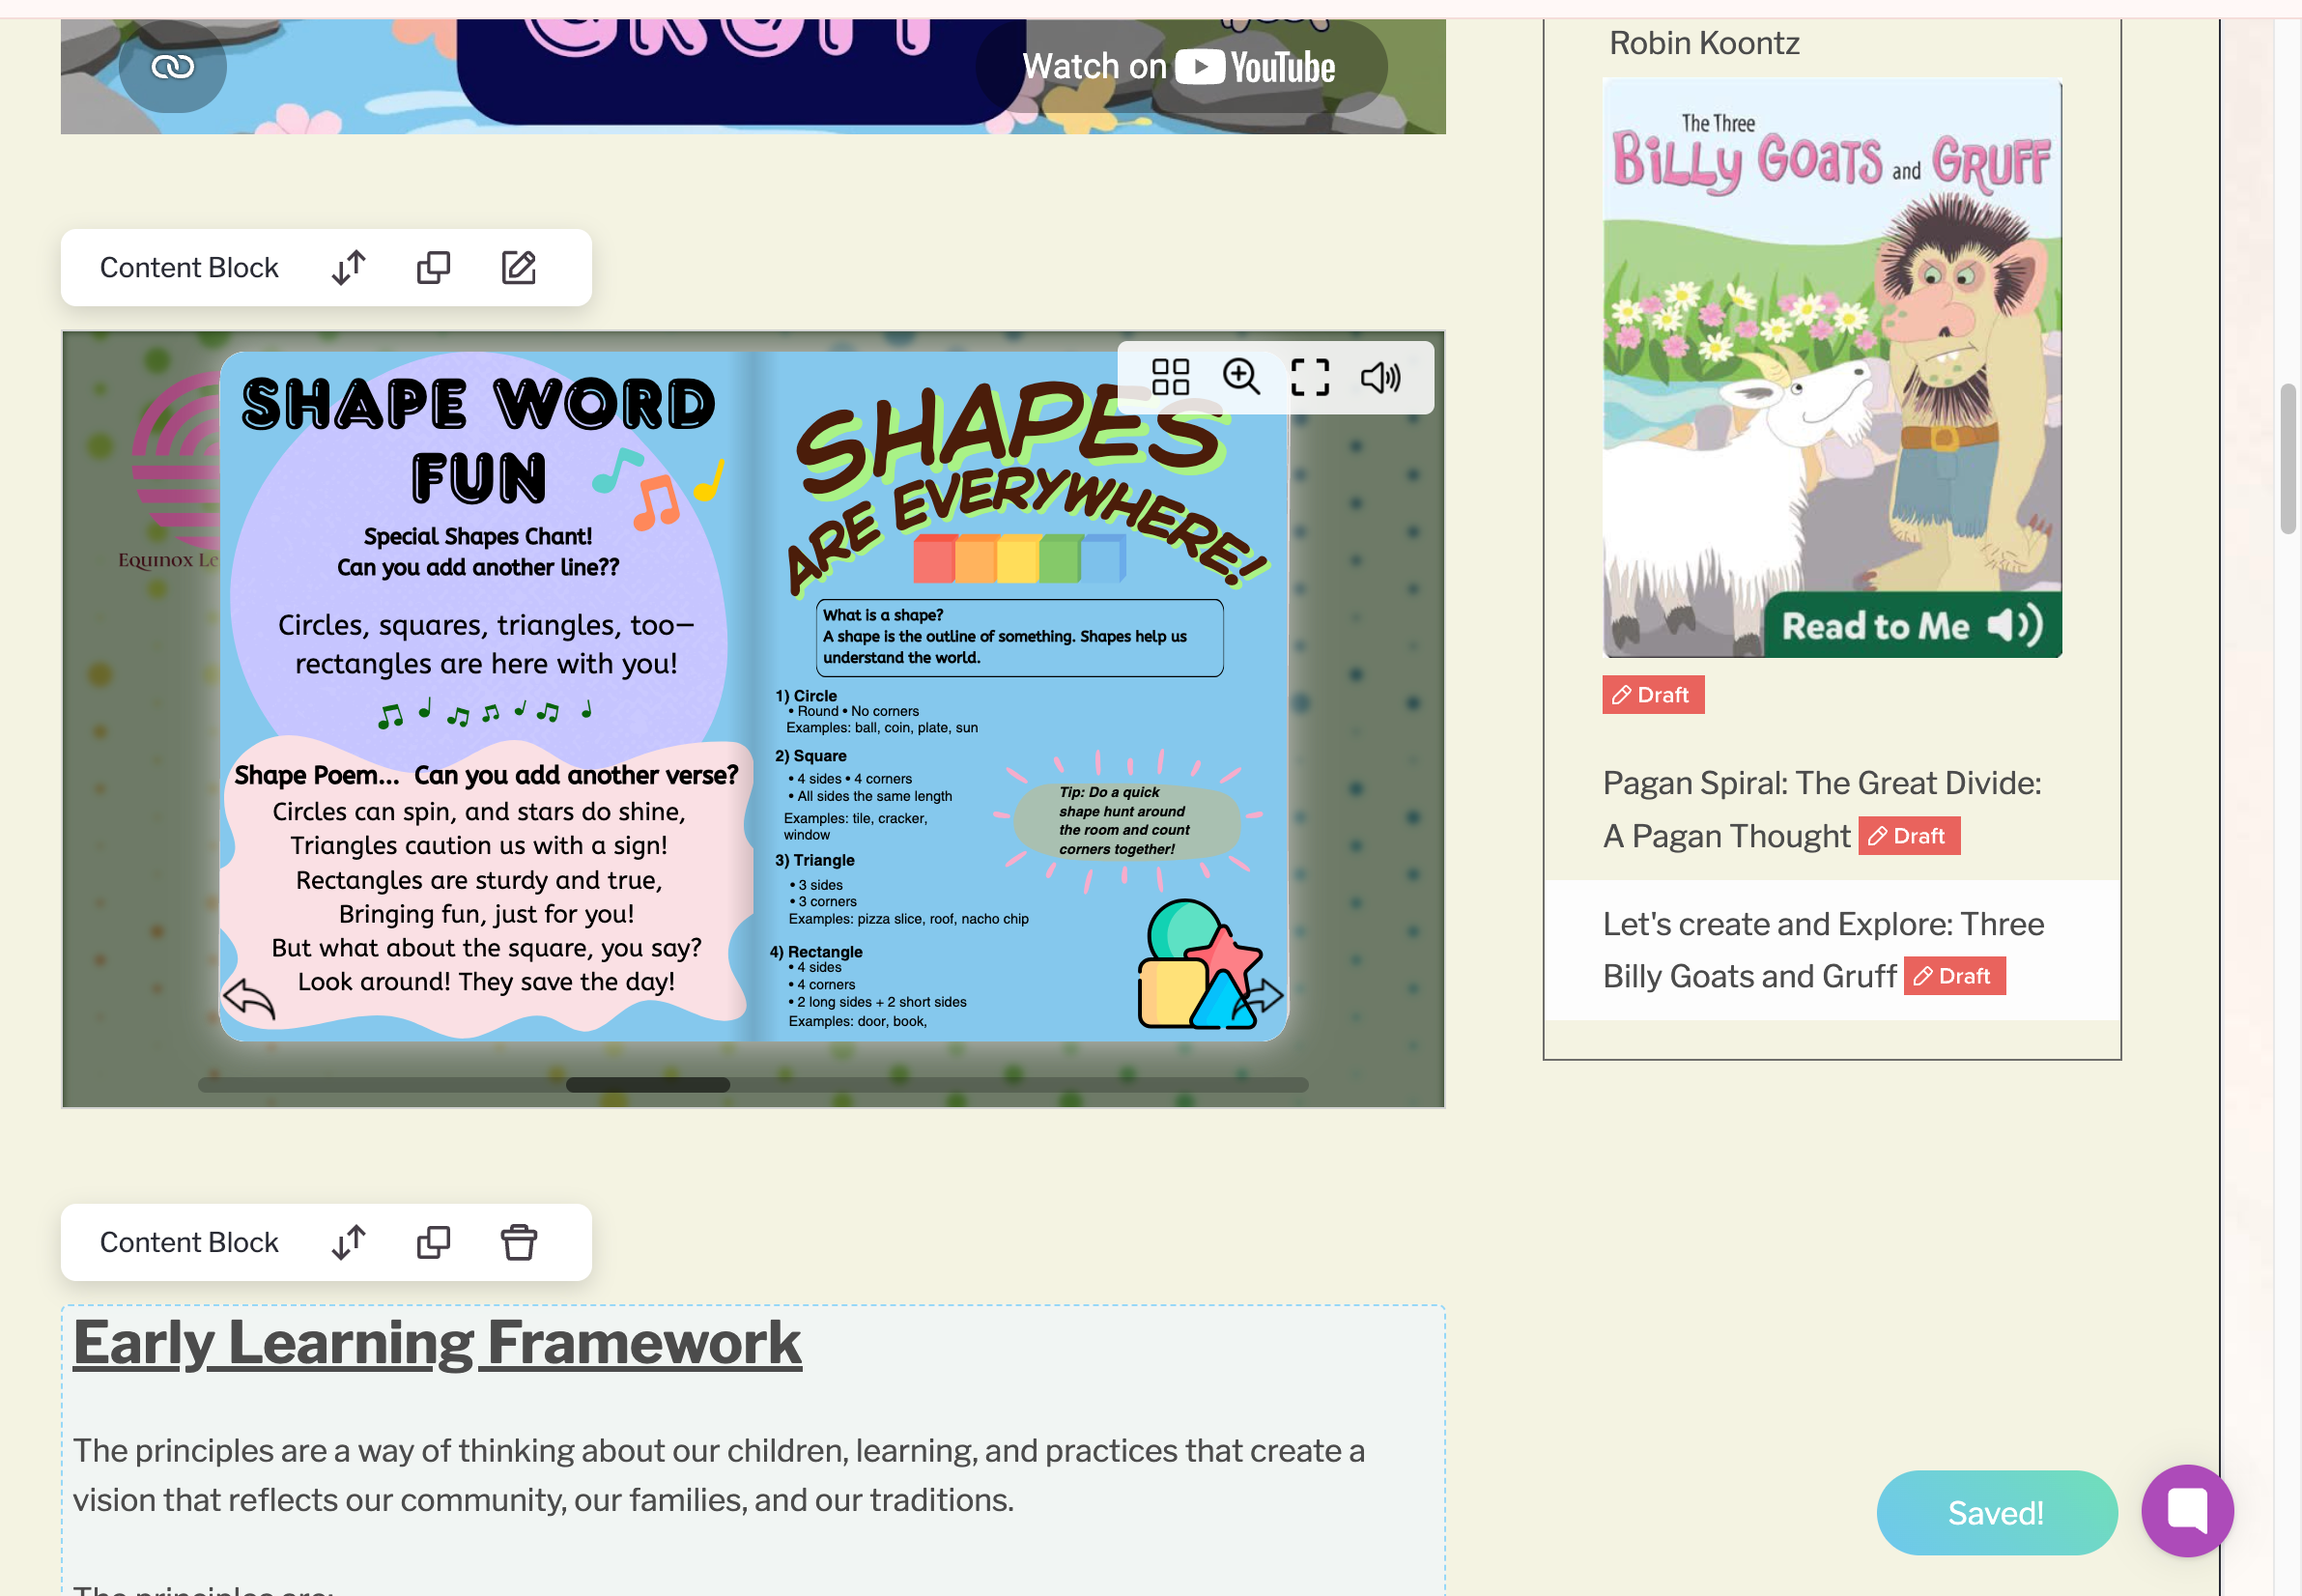Toggle flipbook sound
2302x1596 pixels.
(x=1380, y=378)
